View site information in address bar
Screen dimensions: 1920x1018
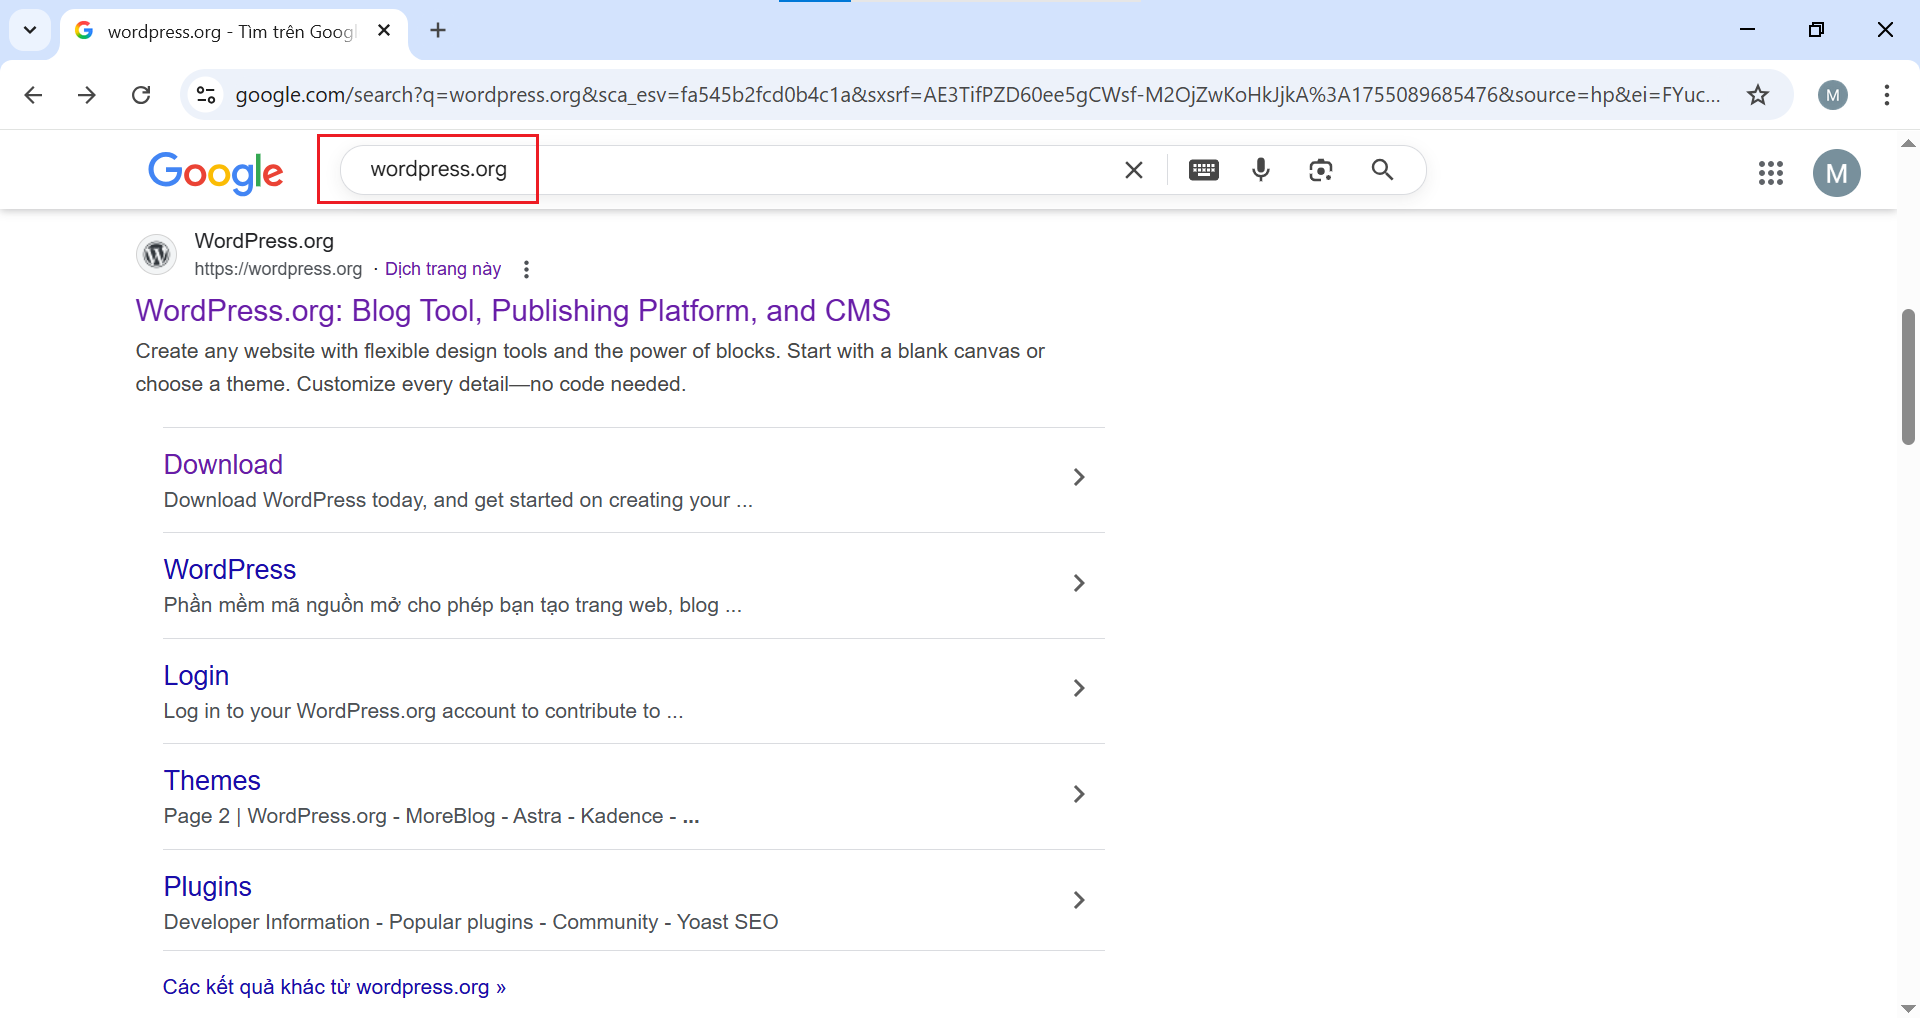coord(206,95)
